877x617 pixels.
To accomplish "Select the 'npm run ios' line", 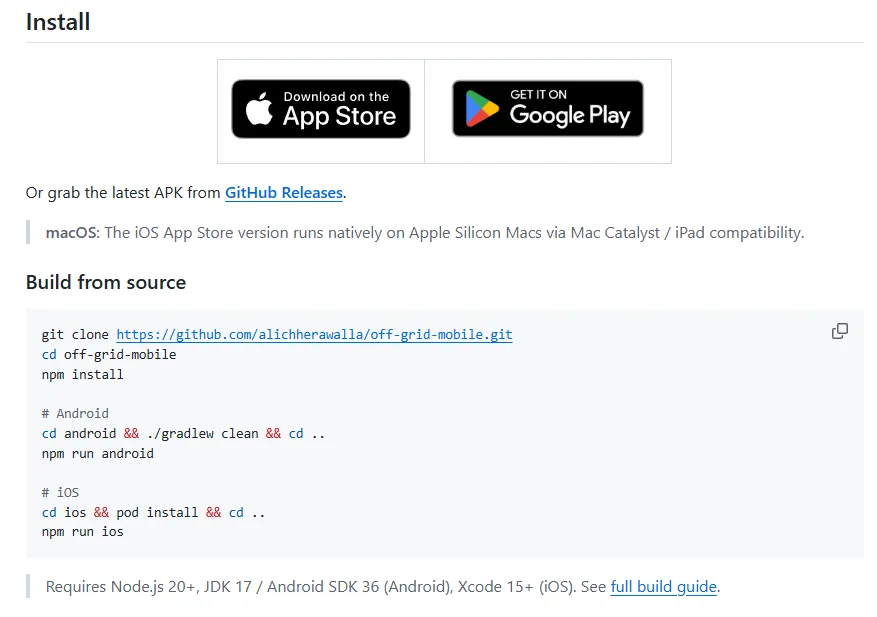I will point(82,531).
